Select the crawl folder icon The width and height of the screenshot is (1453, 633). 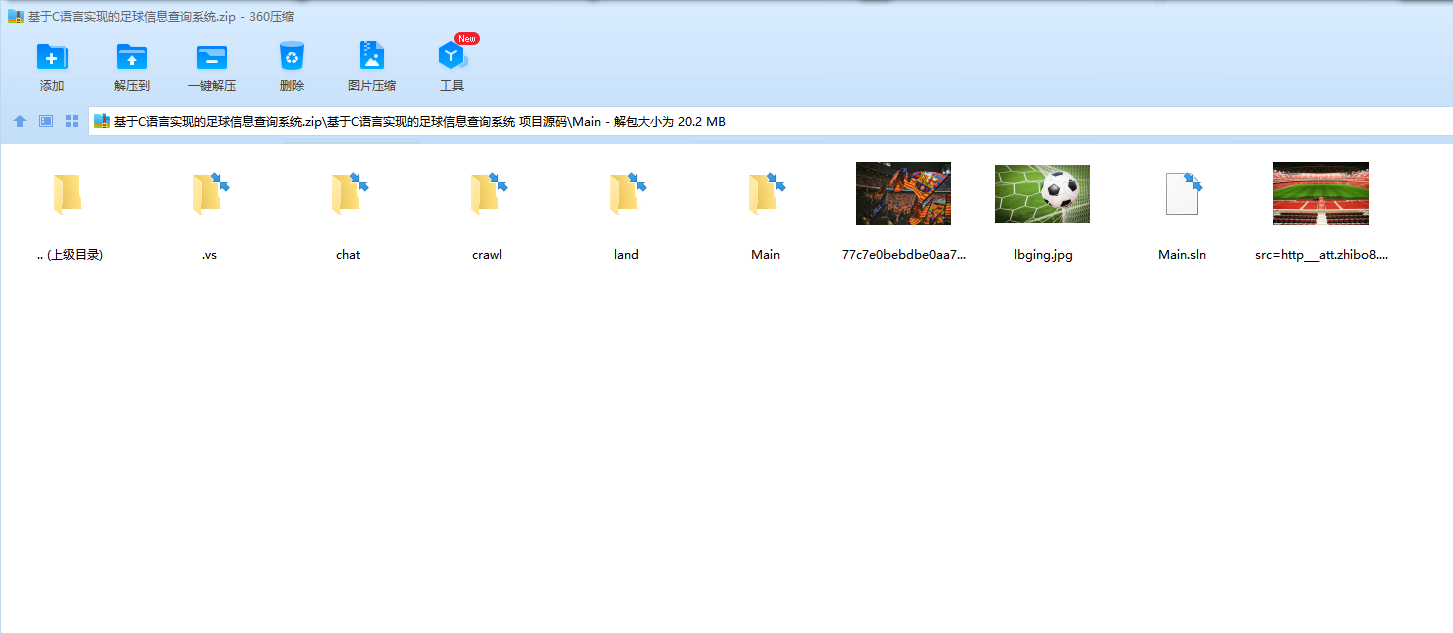487,194
